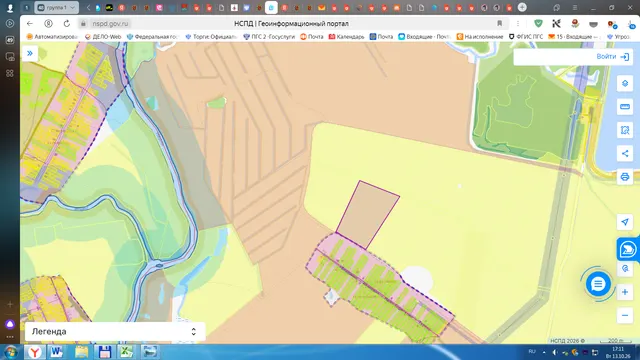Open the На исполнение bookmark
Viewport: 640px width, 360px height.
pos(480,37)
